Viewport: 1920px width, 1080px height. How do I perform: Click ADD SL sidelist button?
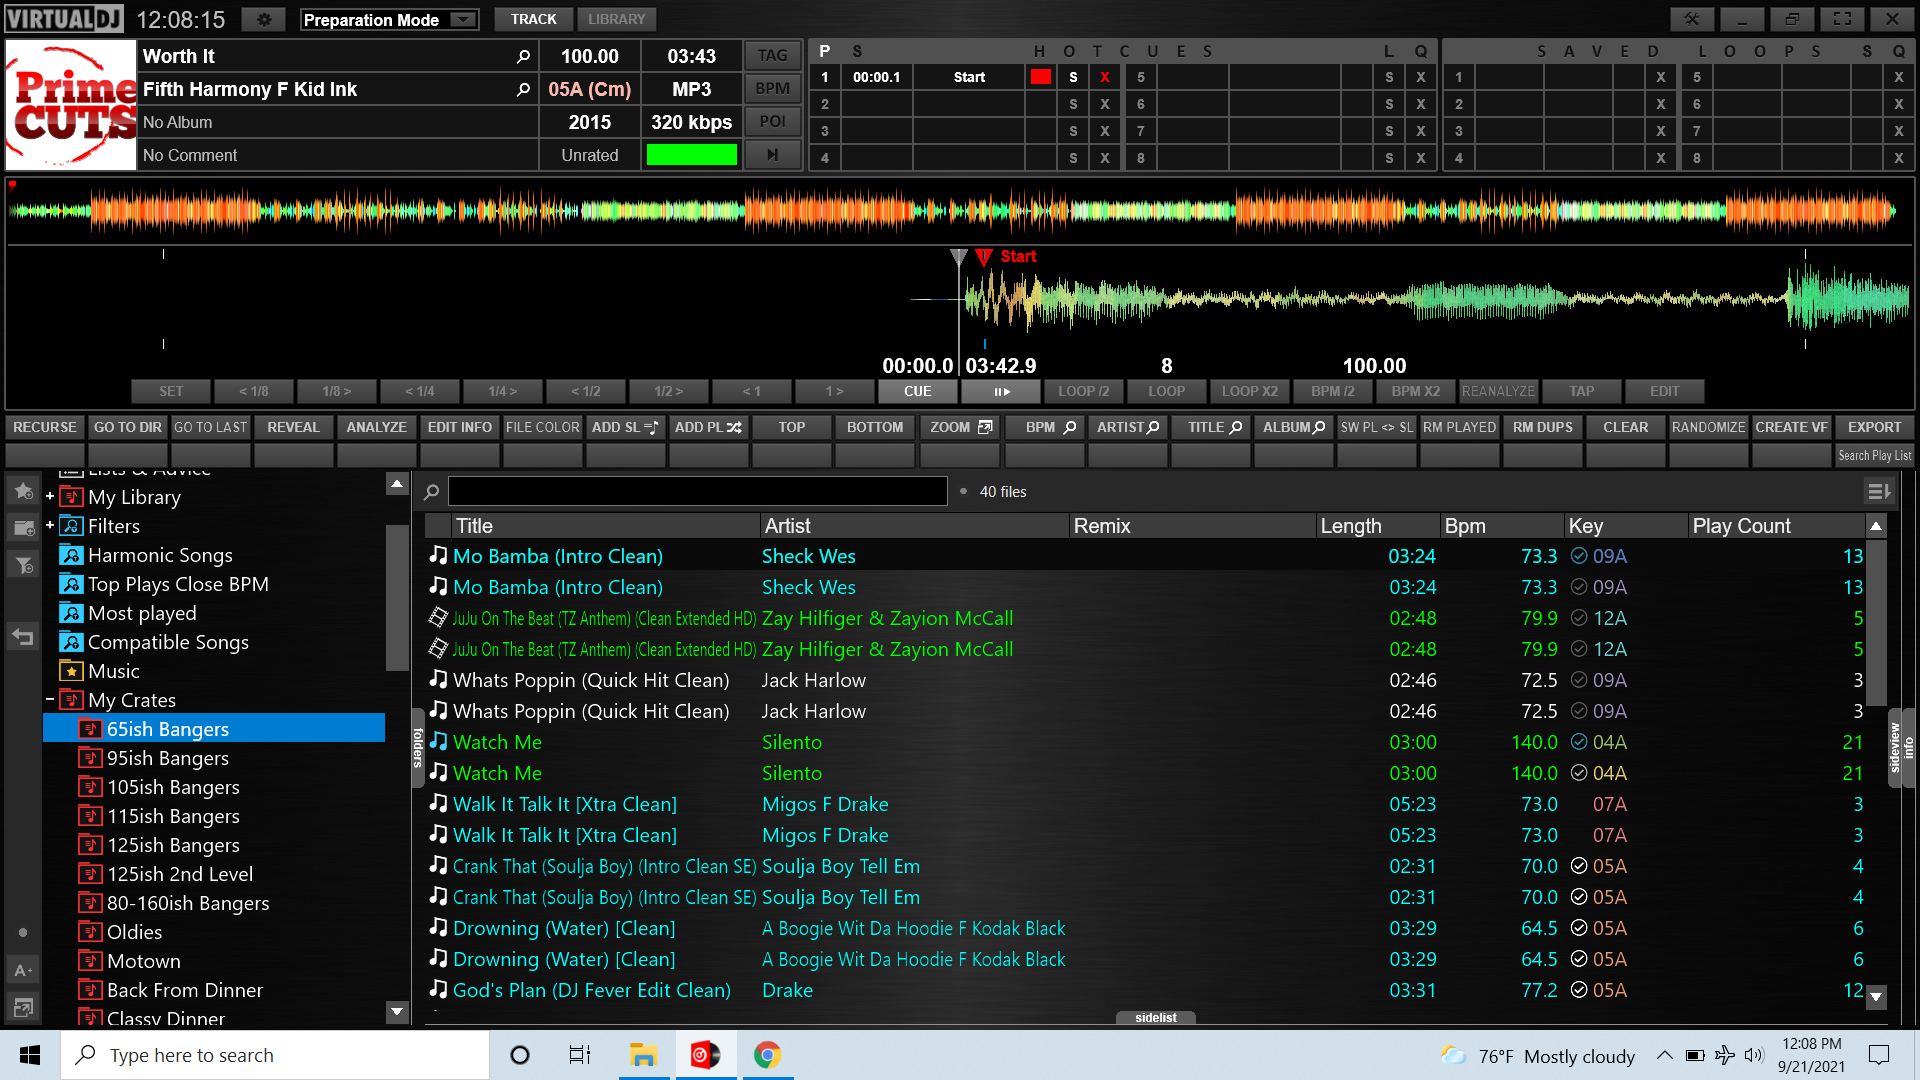point(625,427)
